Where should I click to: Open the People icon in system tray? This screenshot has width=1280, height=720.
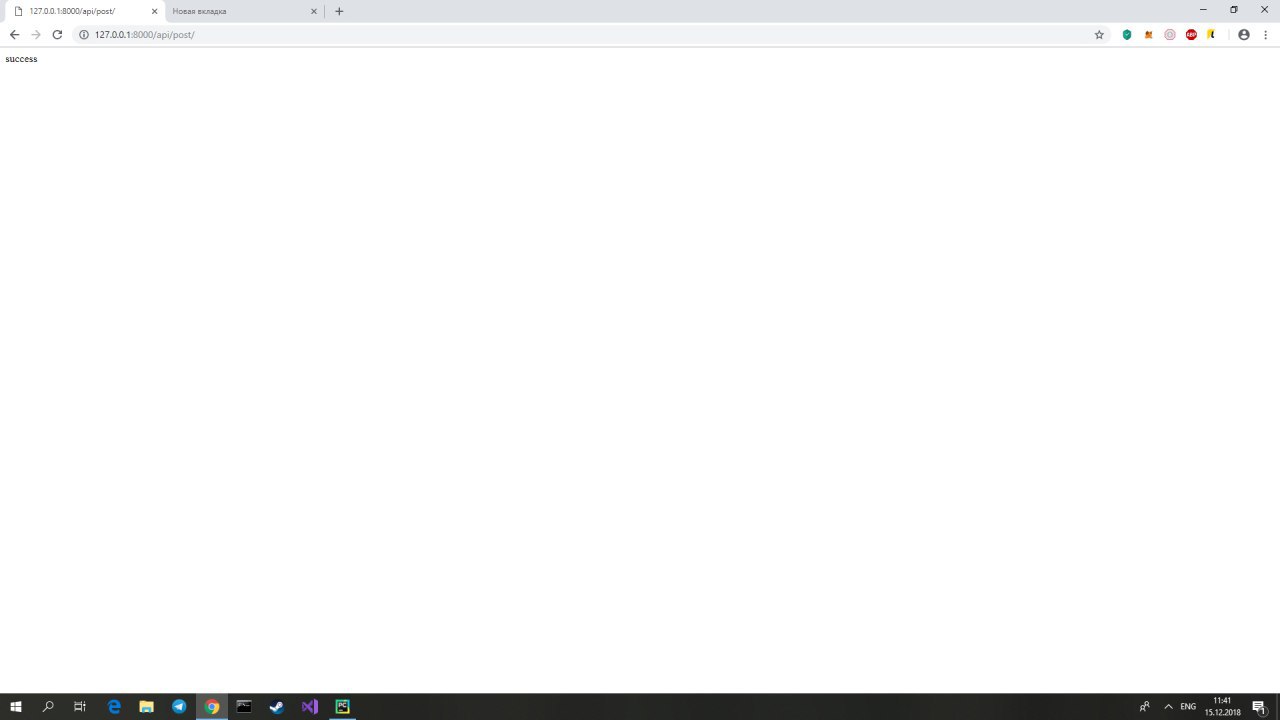pyautogui.click(x=1144, y=706)
